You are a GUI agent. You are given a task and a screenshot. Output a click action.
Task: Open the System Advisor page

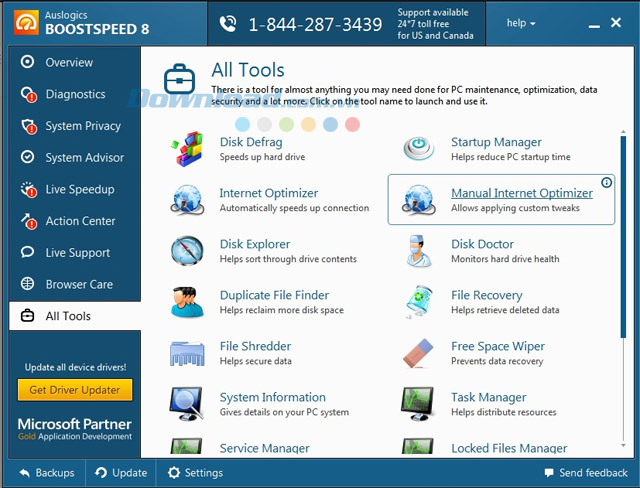pyautogui.click(x=75, y=157)
